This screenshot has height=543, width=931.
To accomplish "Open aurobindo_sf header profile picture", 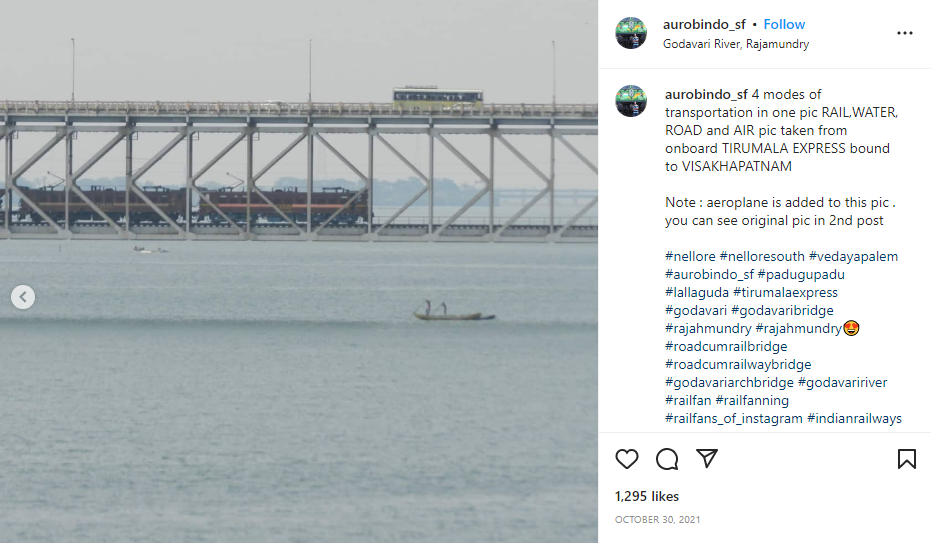I will coord(631,33).
